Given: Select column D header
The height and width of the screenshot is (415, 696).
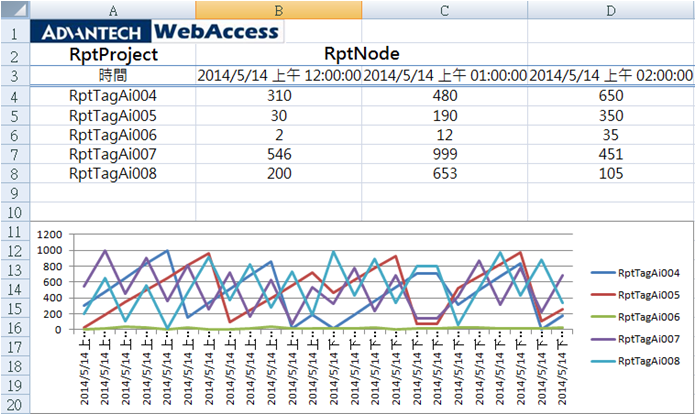Looking at the screenshot, I should (x=609, y=9).
